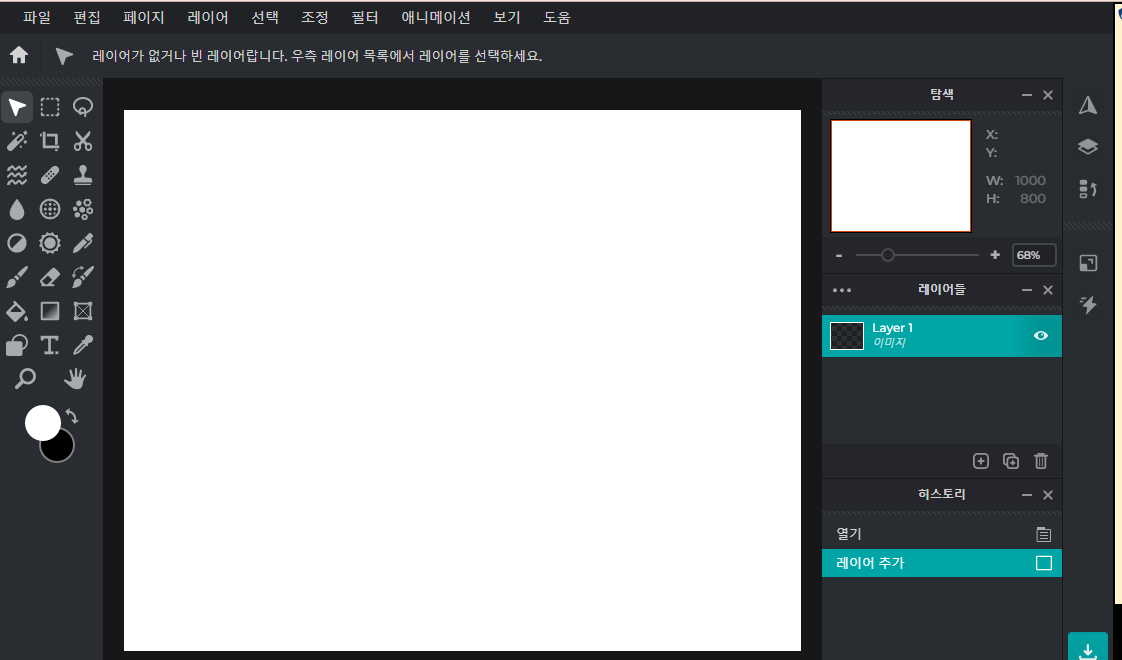
Task: Open the 보기 menu
Action: pos(507,18)
